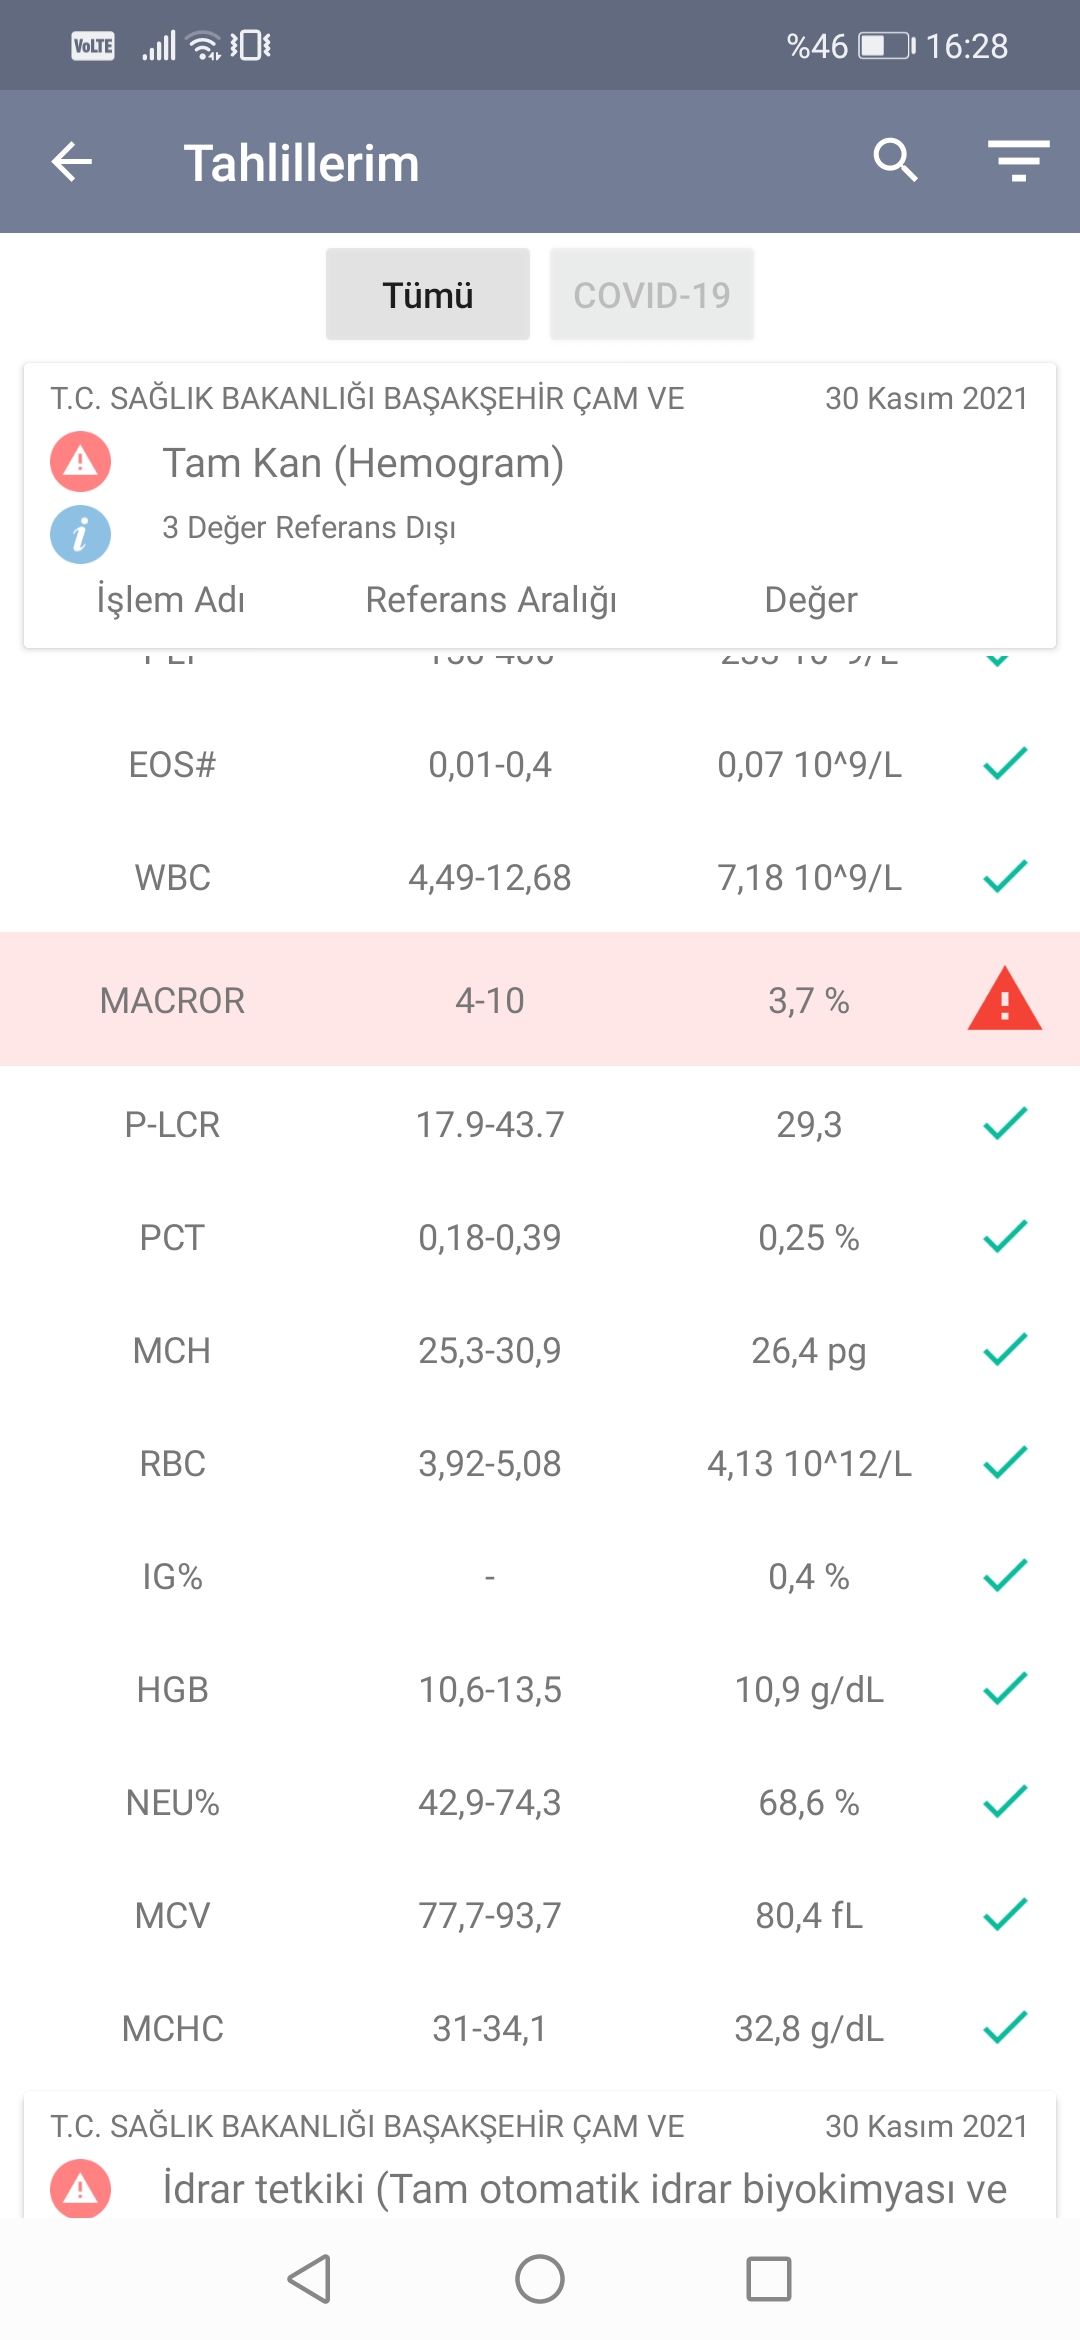Tap the green checkmark in HGB row

tap(1004, 1689)
